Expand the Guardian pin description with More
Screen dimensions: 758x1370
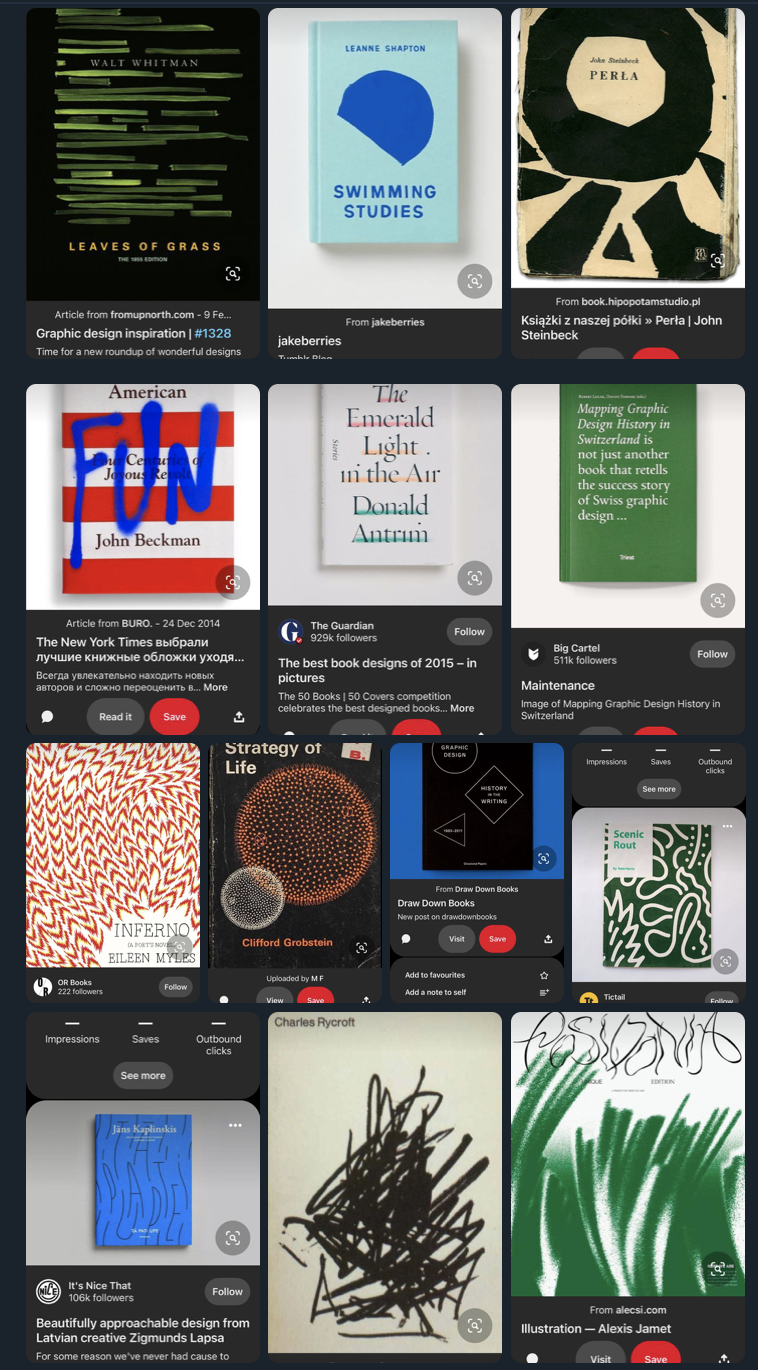462,708
